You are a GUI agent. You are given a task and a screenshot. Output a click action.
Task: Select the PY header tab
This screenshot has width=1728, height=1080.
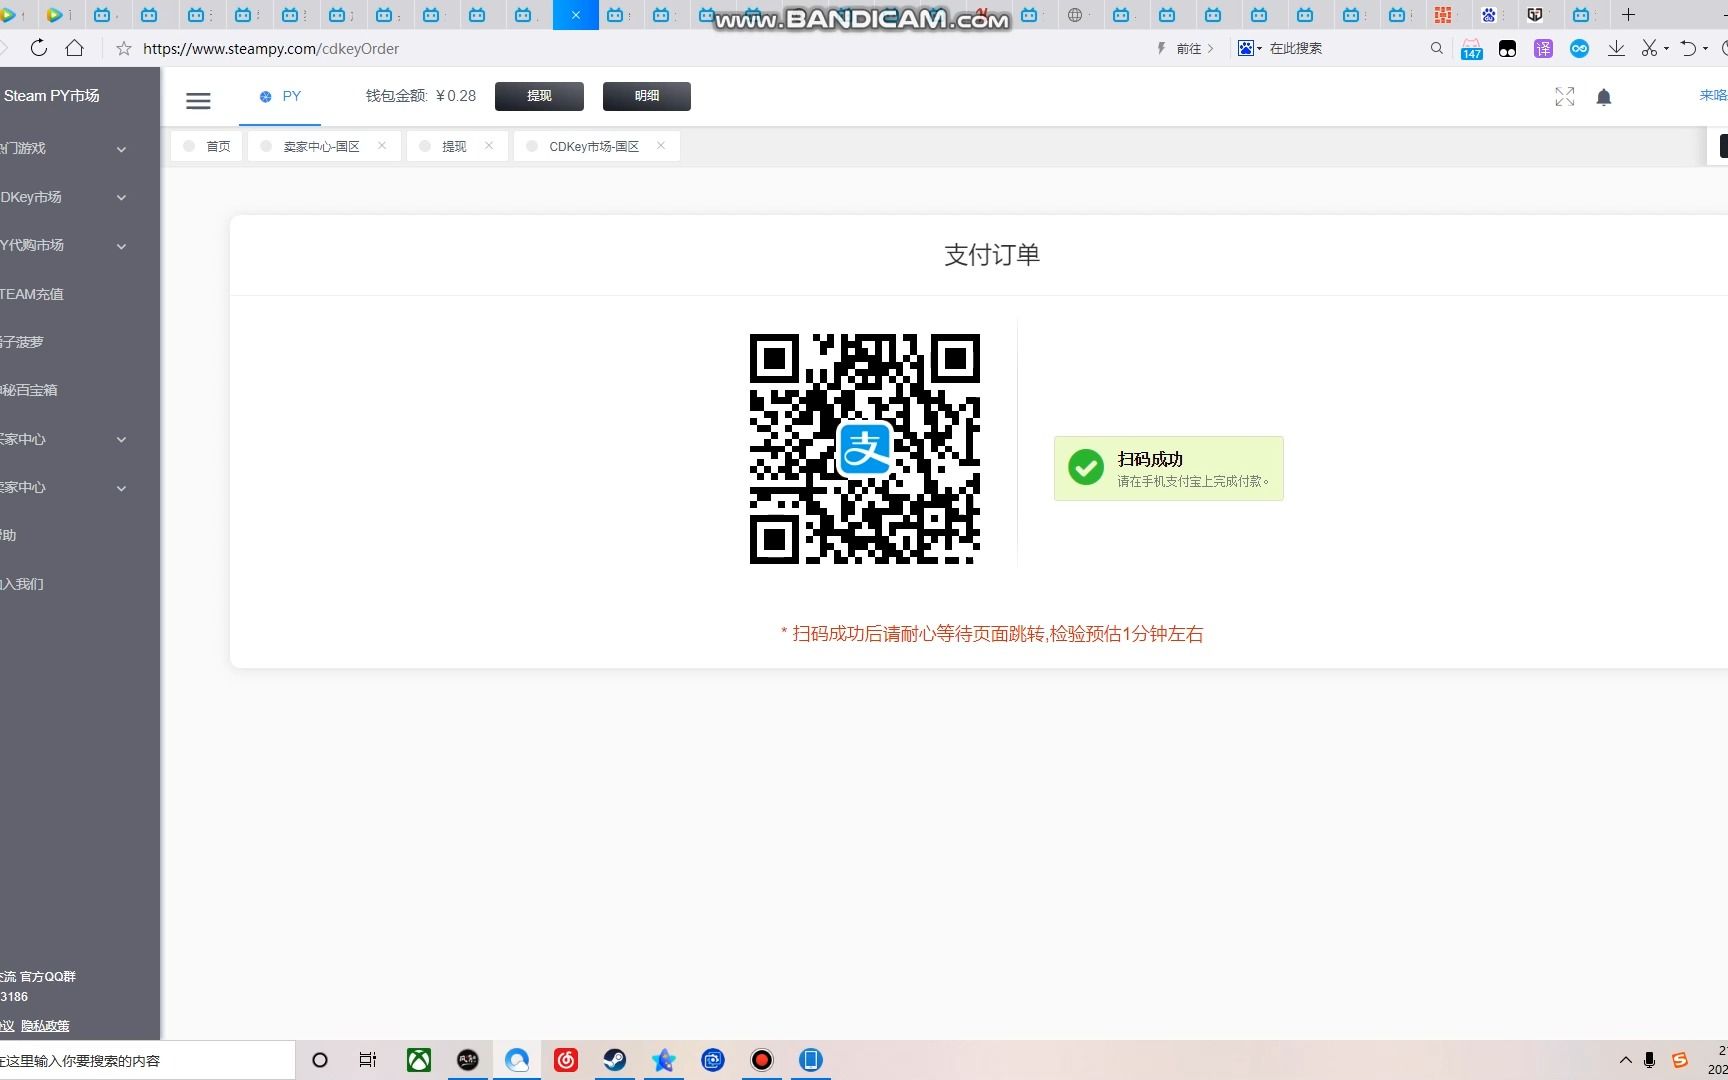(x=280, y=97)
